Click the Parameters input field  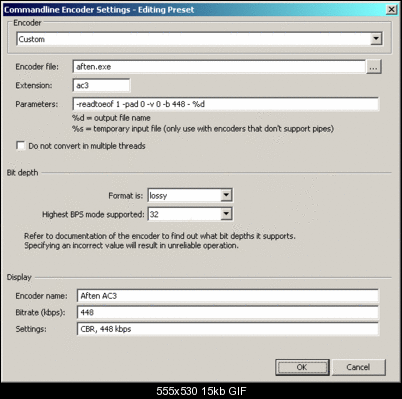pyautogui.click(x=225, y=104)
